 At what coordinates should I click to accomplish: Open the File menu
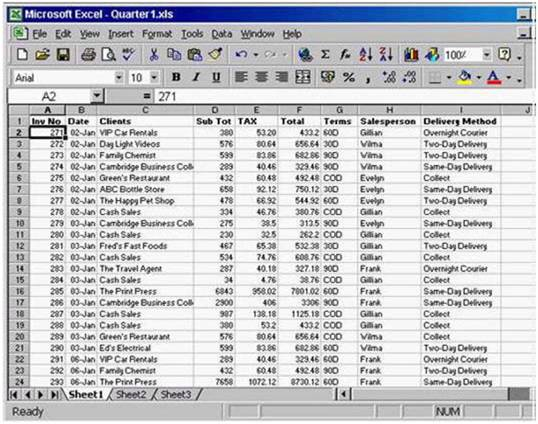pos(39,34)
